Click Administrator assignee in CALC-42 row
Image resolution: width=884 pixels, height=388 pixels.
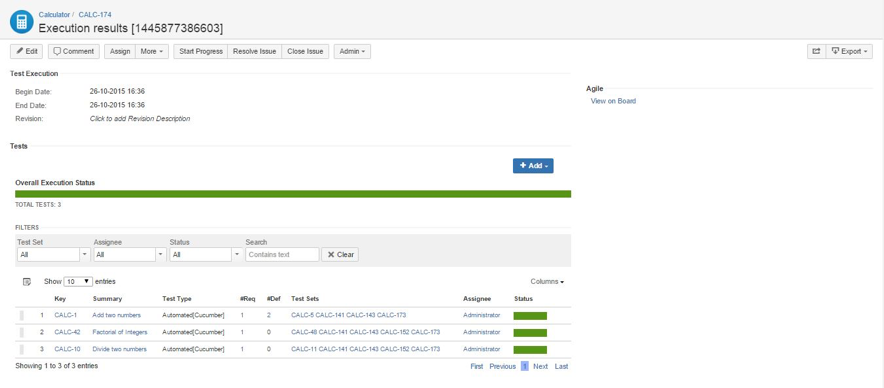(x=481, y=332)
